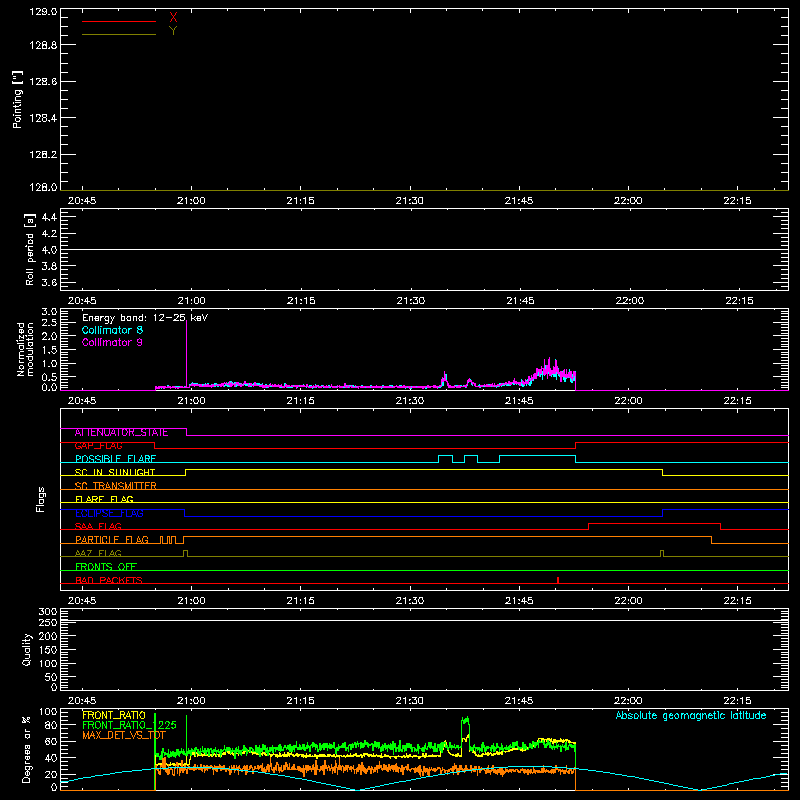Click the magenta Collimator 9 legend entry
The width and height of the screenshot is (800, 800).
click(112, 342)
